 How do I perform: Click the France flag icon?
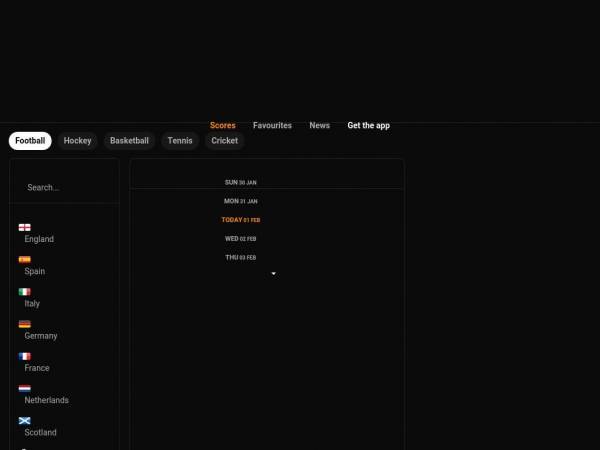click(x=24, y=356)
